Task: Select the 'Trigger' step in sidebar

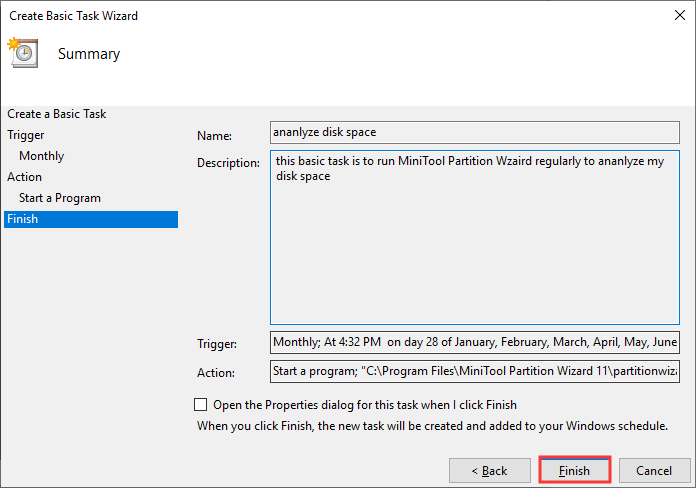Action: click(26, 135)
